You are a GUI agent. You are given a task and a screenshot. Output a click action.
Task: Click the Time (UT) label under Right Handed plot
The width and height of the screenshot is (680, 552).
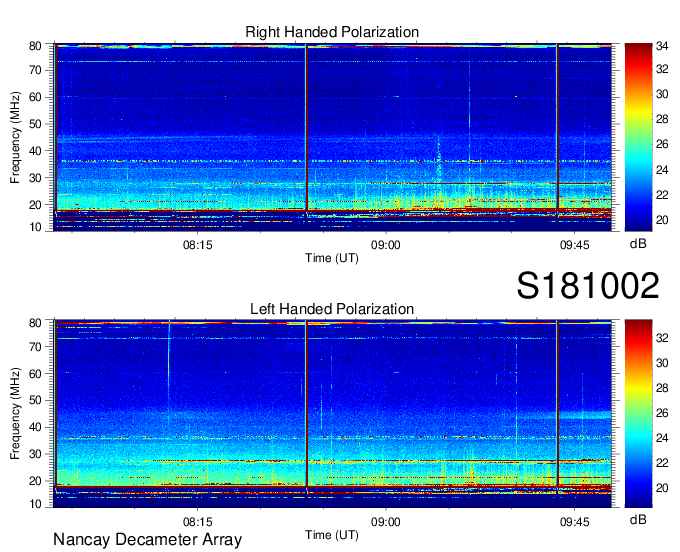pos(332,258)
